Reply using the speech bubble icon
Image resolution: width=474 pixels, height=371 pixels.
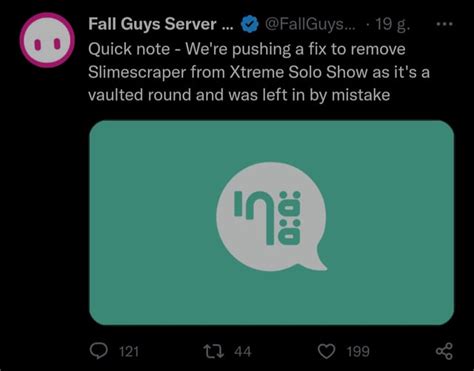click(x=99, y=351)
